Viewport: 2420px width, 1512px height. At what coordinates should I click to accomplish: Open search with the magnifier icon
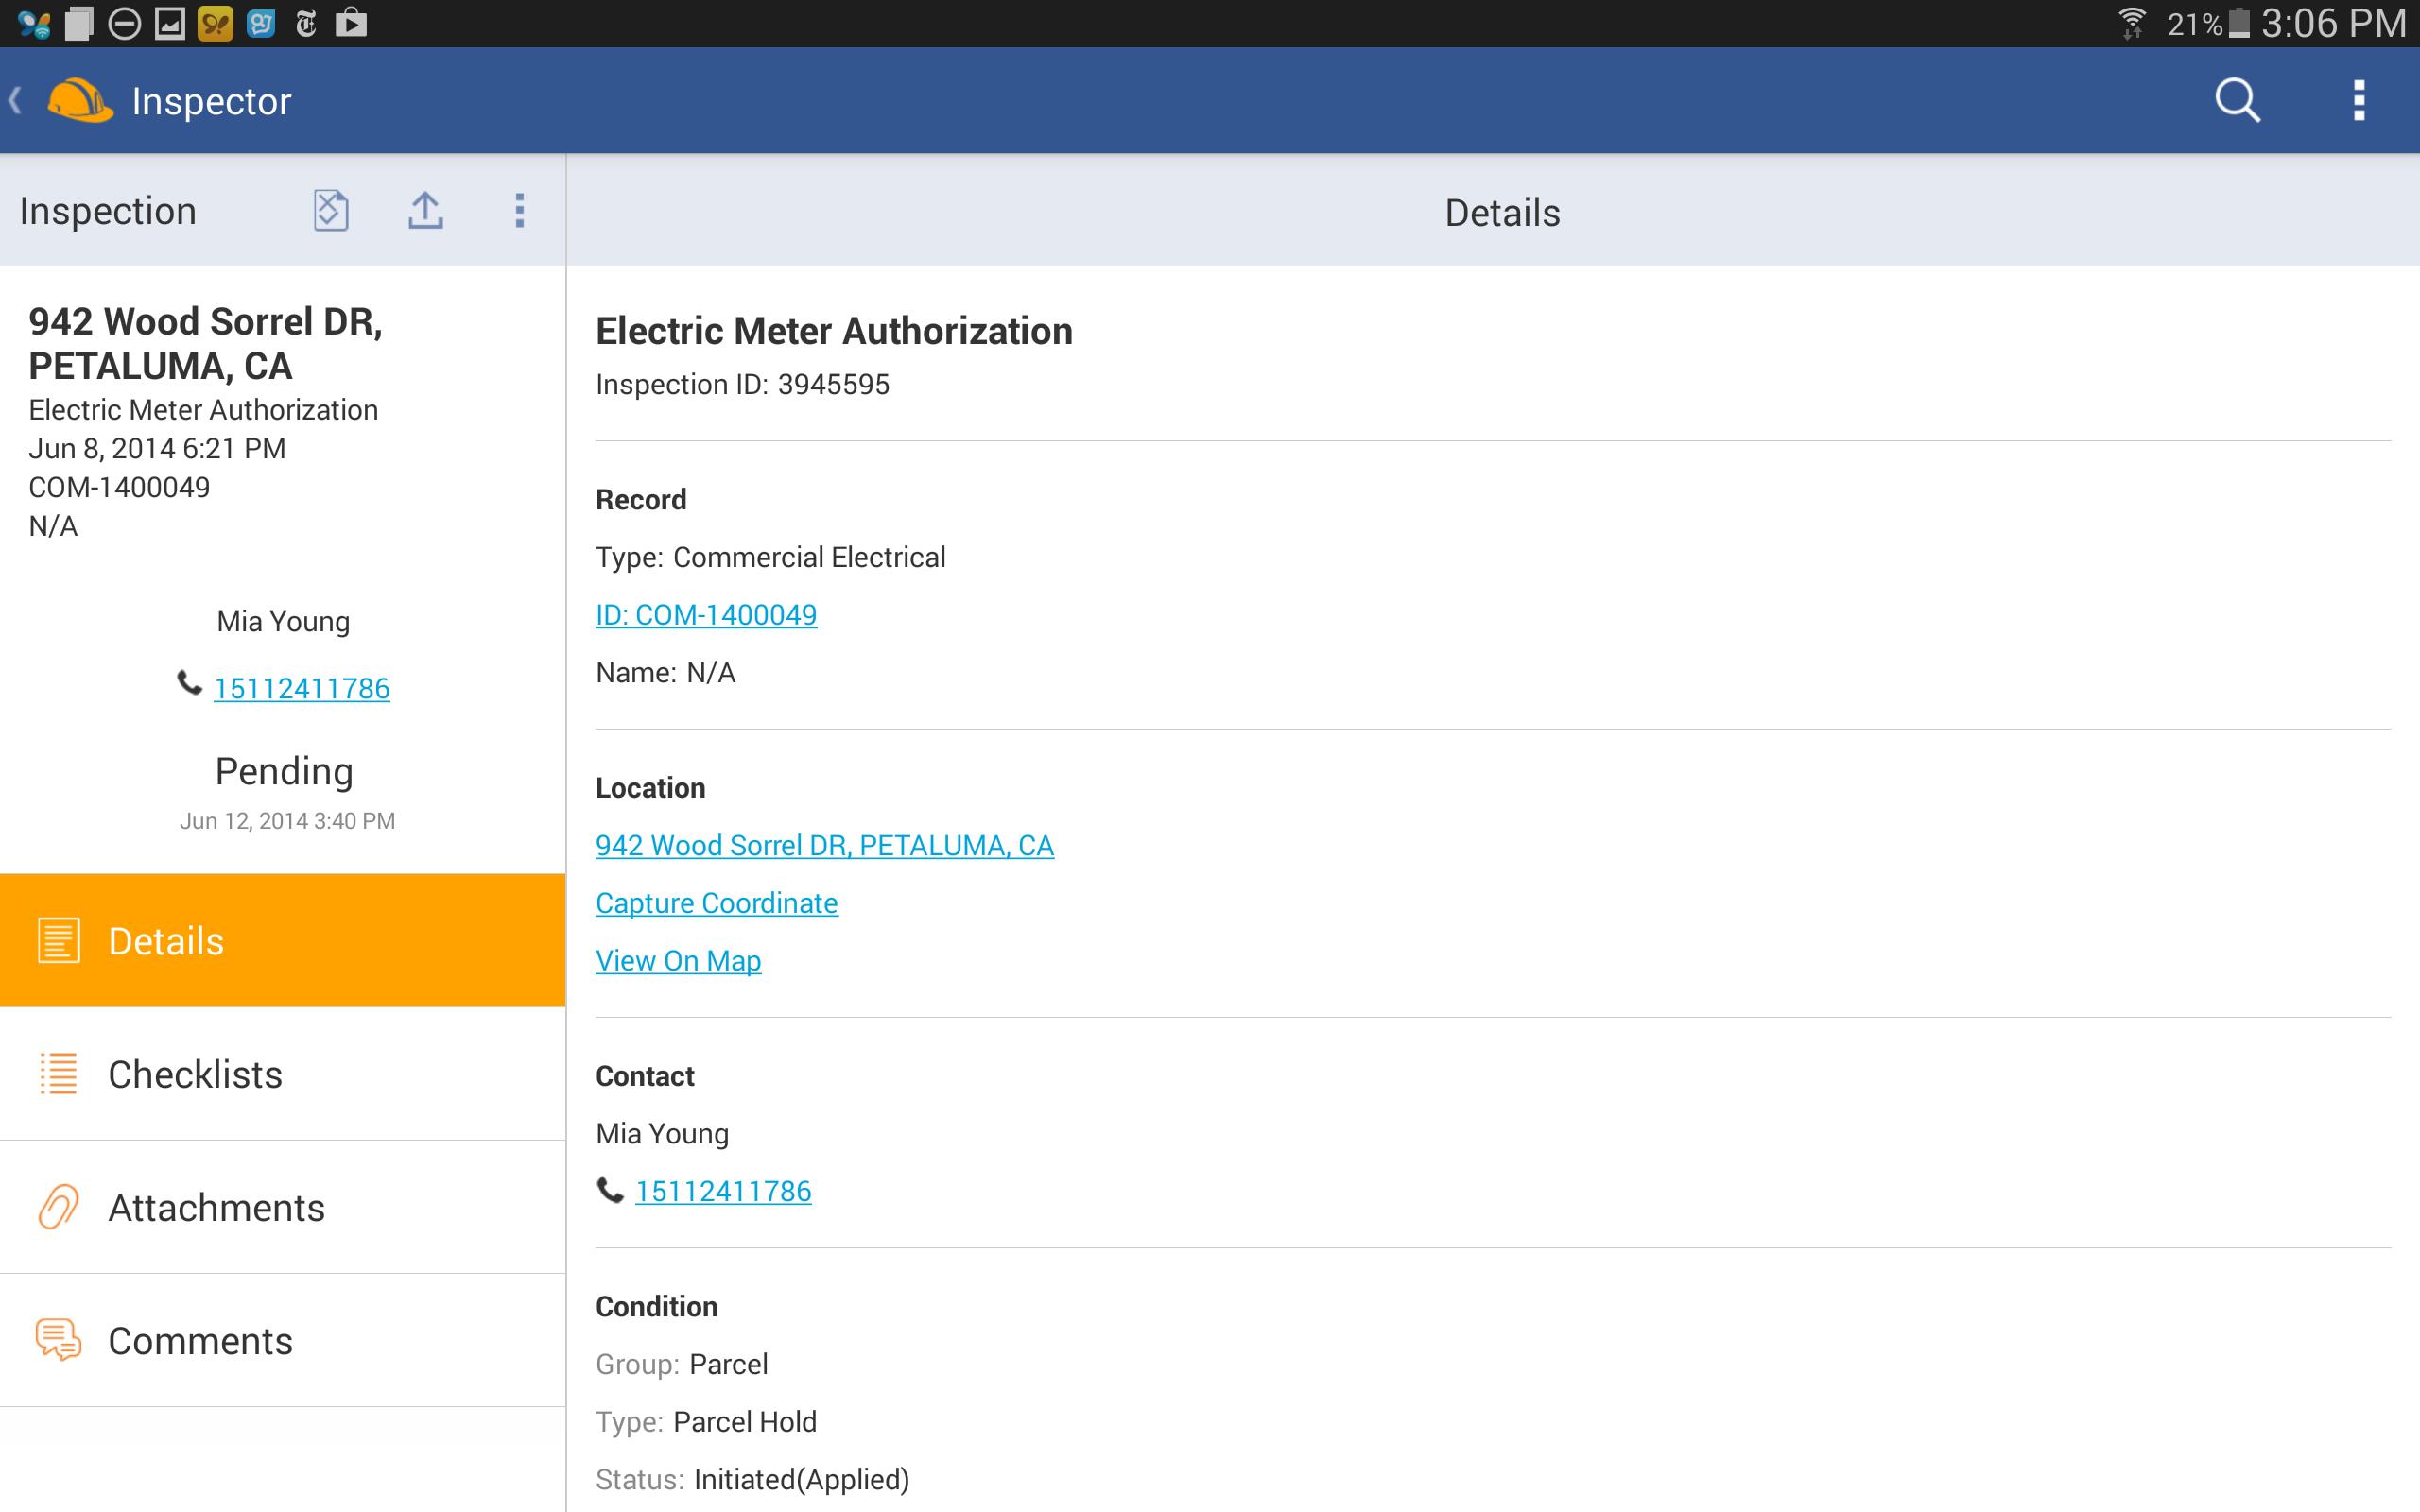point(2237,100)
